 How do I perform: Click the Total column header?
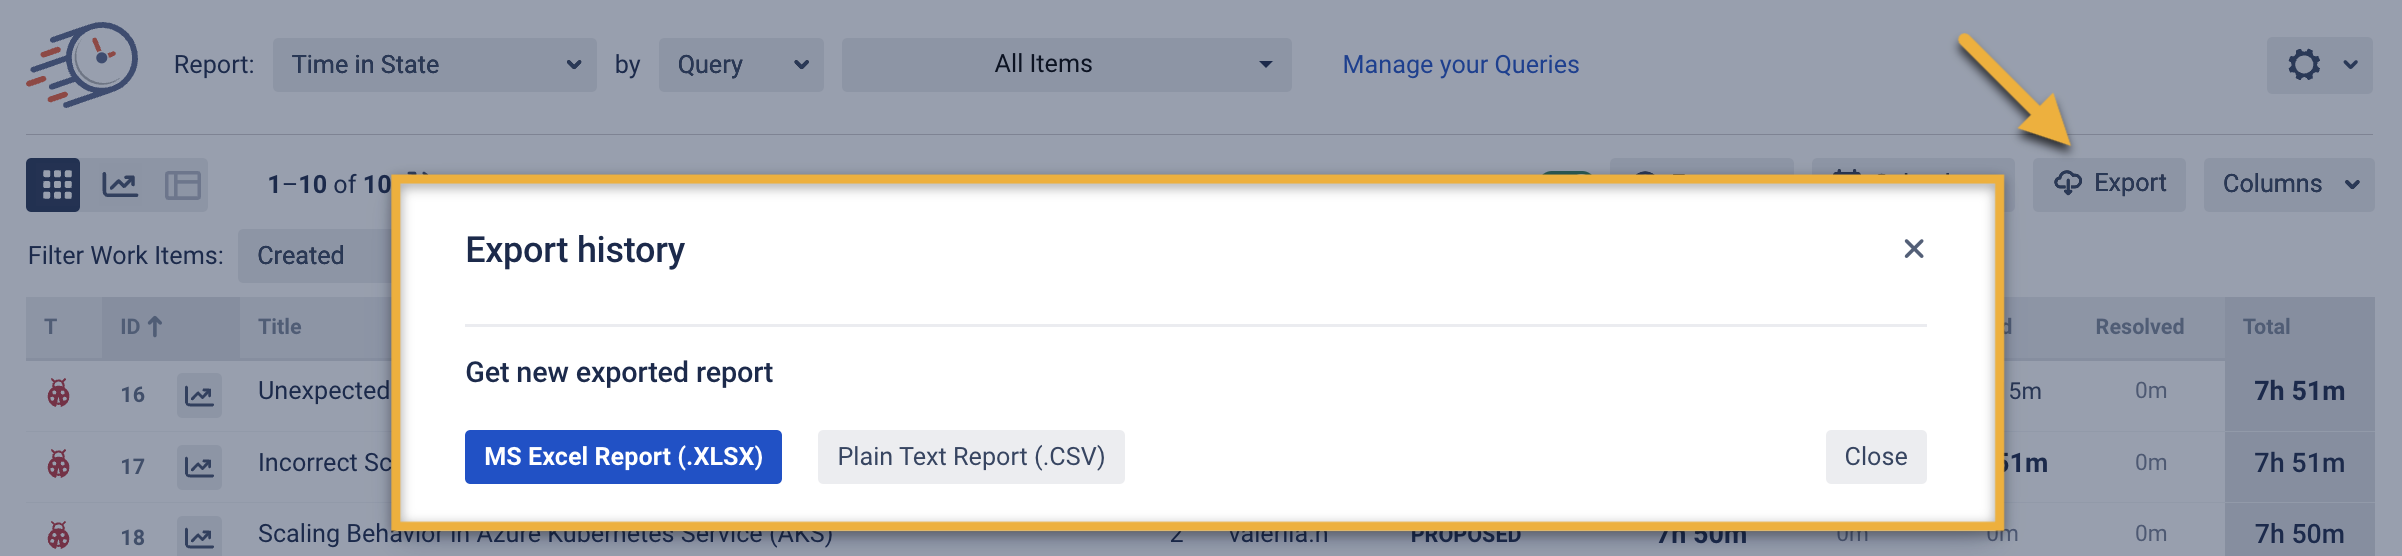2266,327
